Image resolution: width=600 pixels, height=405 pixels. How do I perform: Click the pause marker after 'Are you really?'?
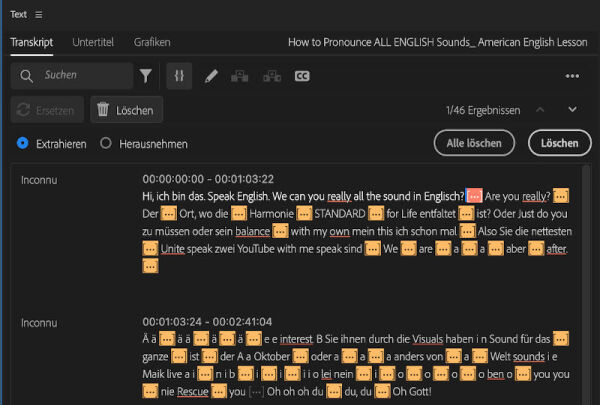[x=561, y=196]
